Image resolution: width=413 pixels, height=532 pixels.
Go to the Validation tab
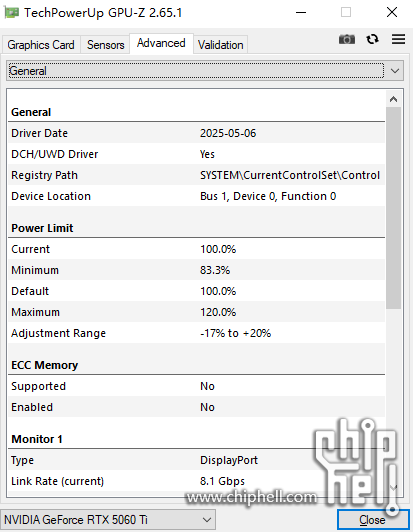221,45
